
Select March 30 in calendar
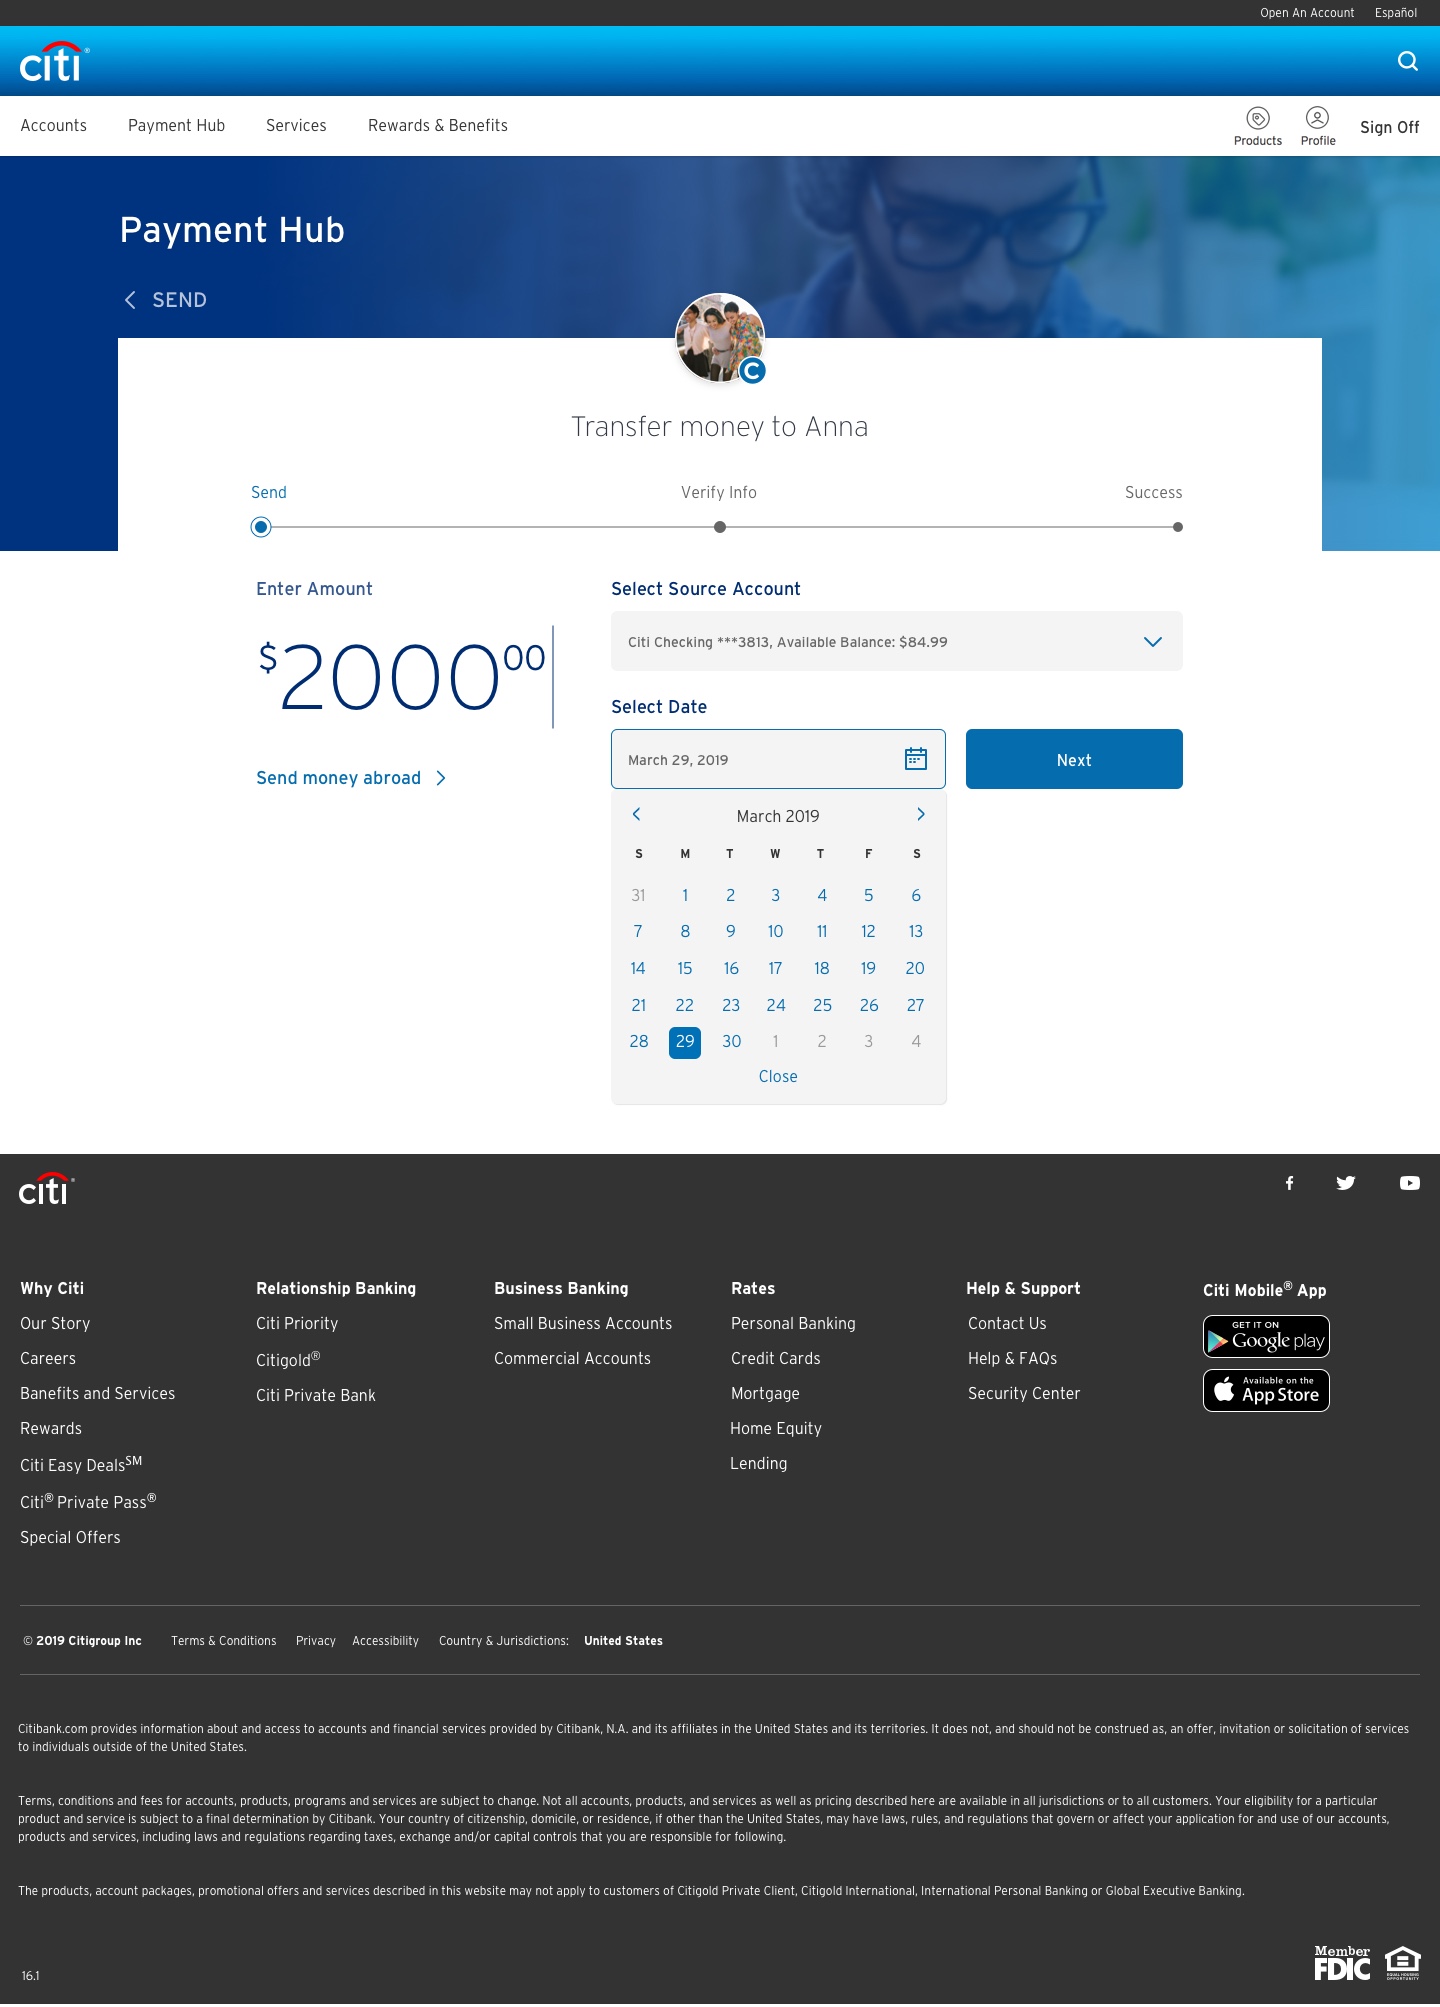[x=732, y=1042]
